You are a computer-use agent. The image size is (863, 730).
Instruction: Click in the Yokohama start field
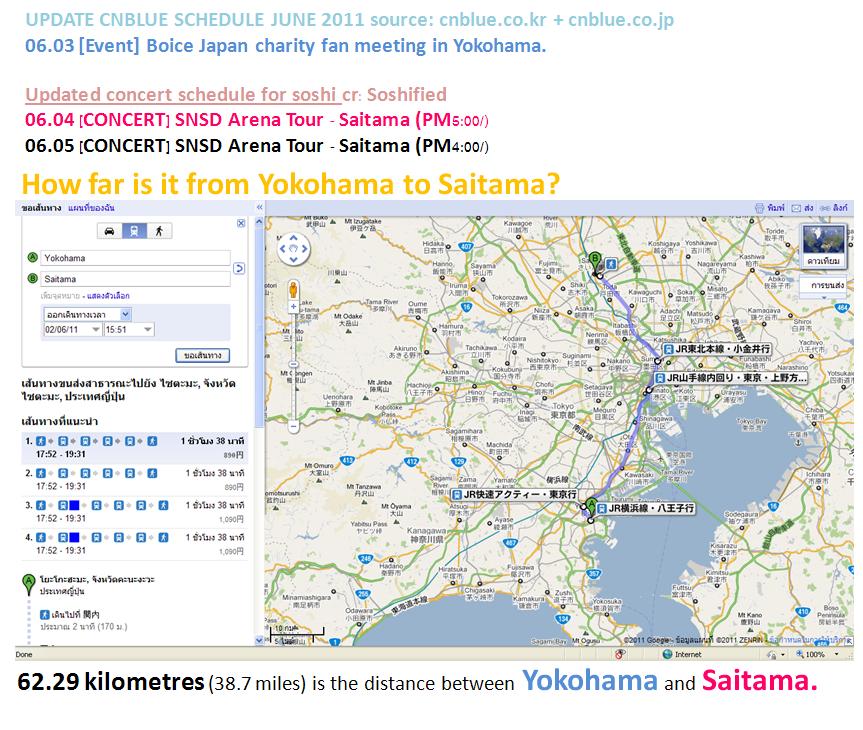tap(136, 258)
